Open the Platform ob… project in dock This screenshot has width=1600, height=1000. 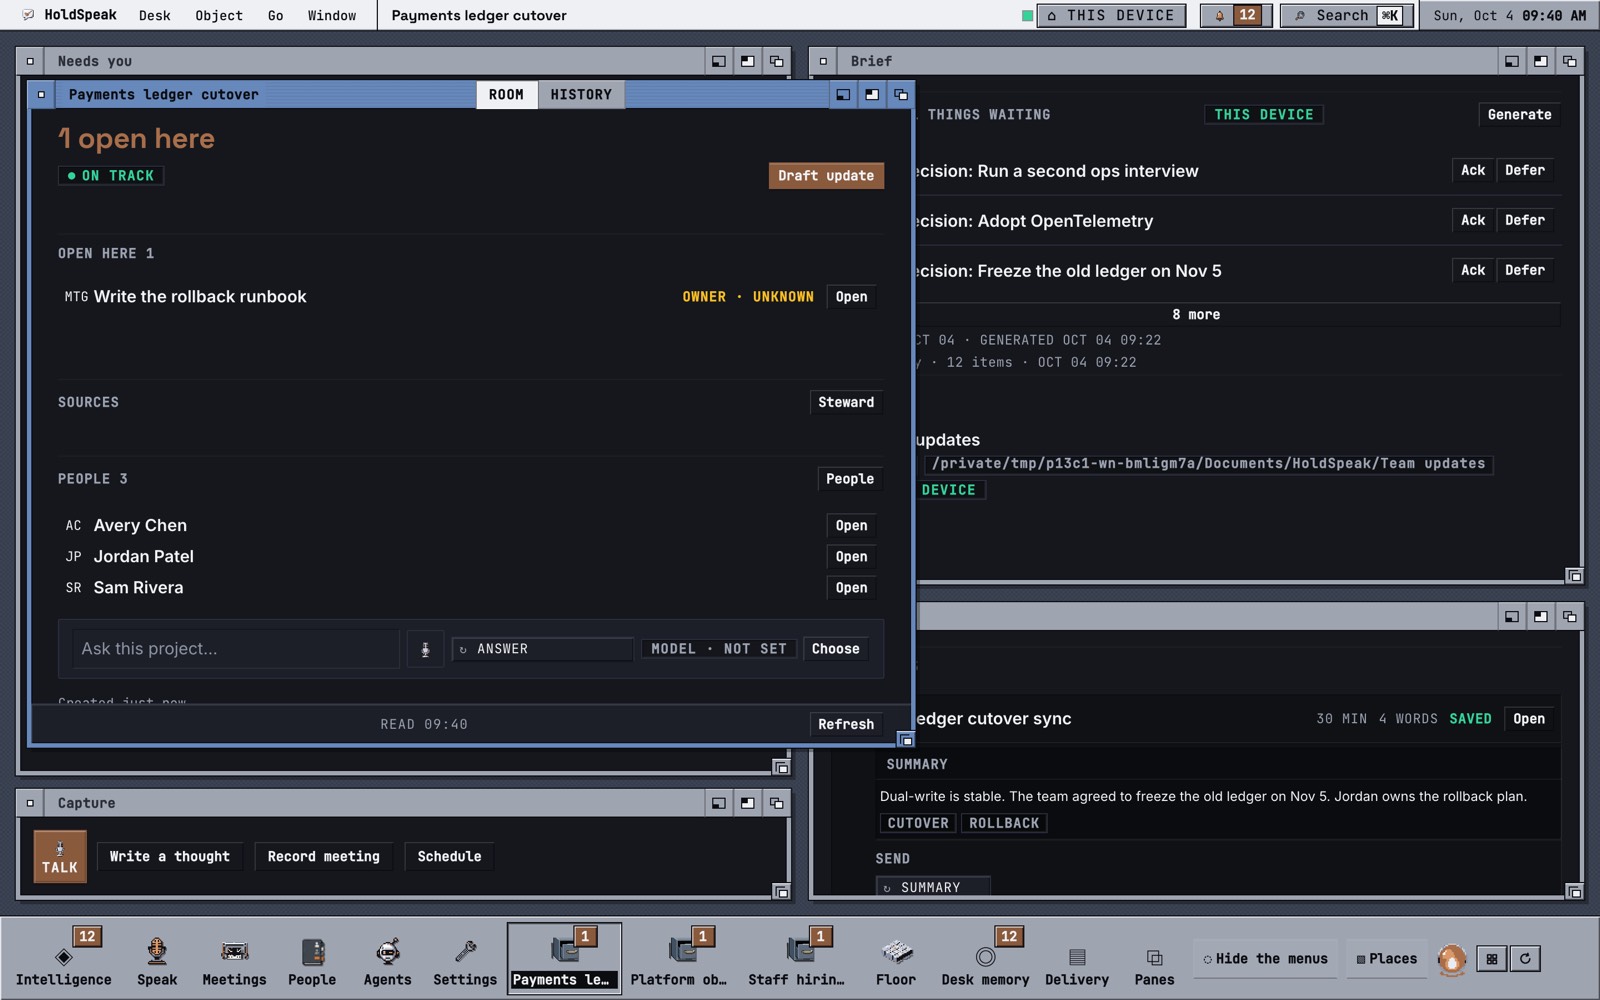679,958
